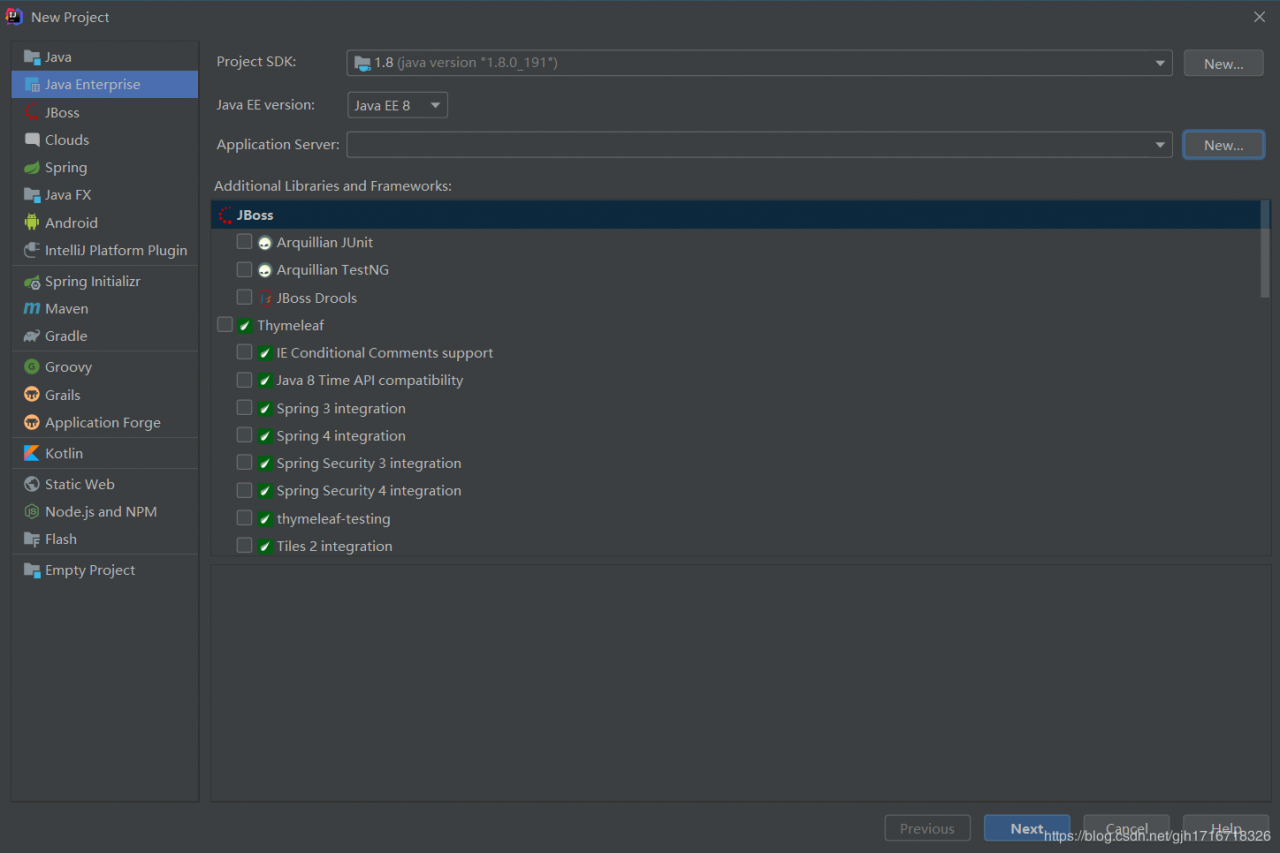Image resolution: width=1280 pixels, height=853 pixels.
Task: Click the IntelliJ logo in title bar
Action: (14, 16)
